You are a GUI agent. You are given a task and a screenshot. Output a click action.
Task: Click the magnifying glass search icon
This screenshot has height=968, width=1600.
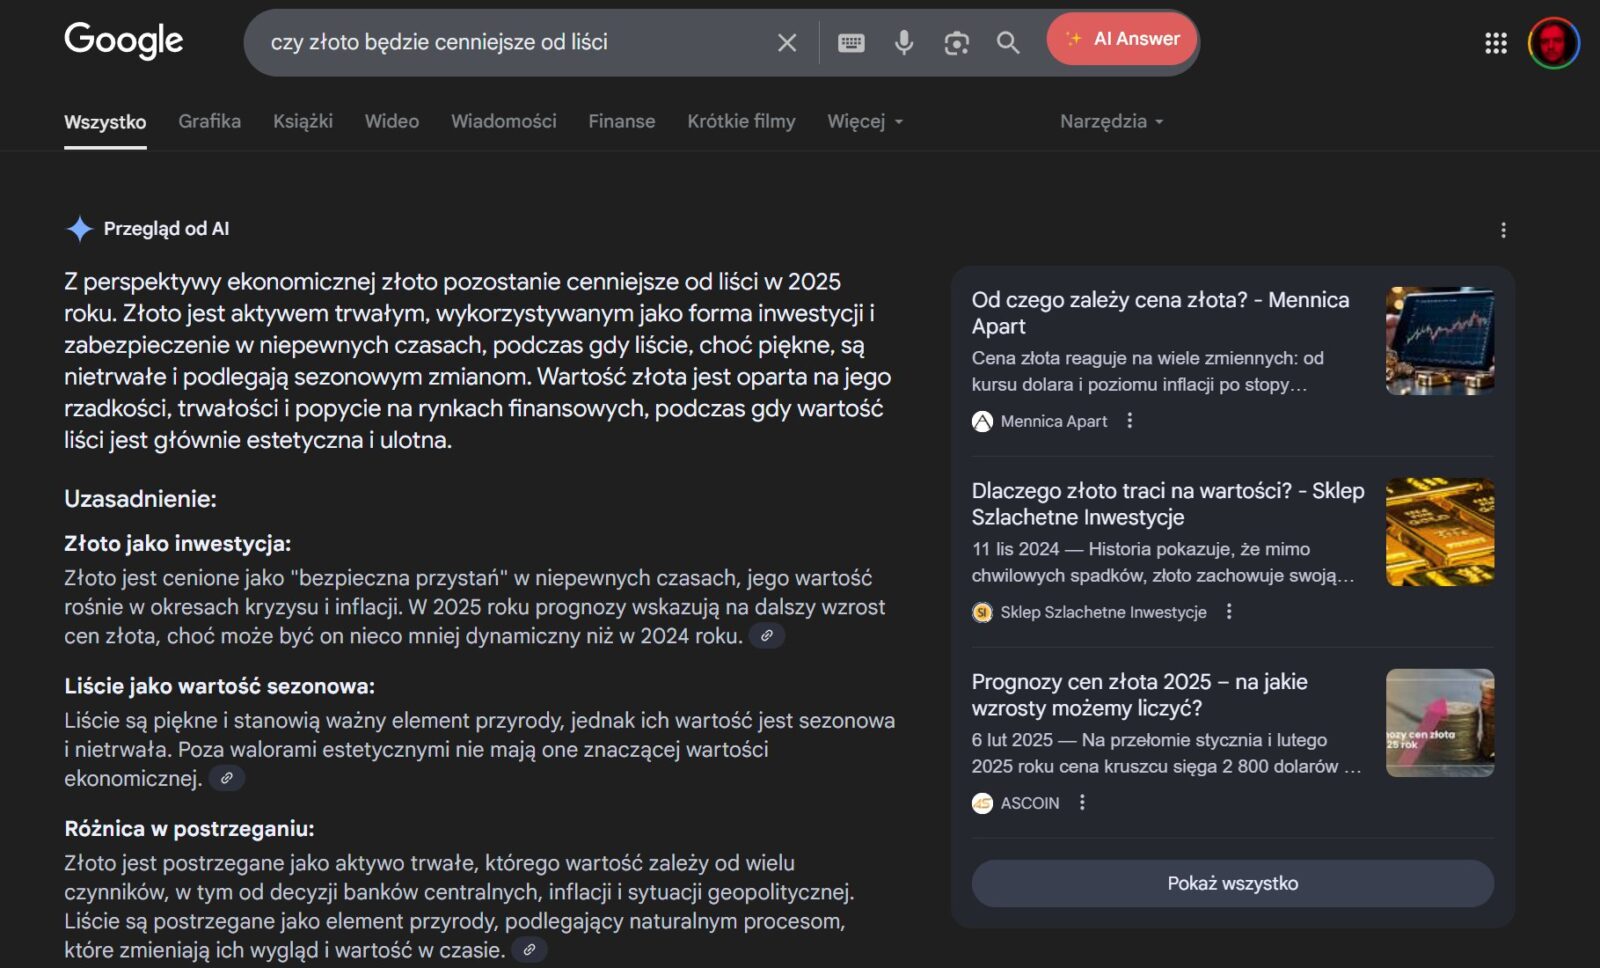(1008, 42)
